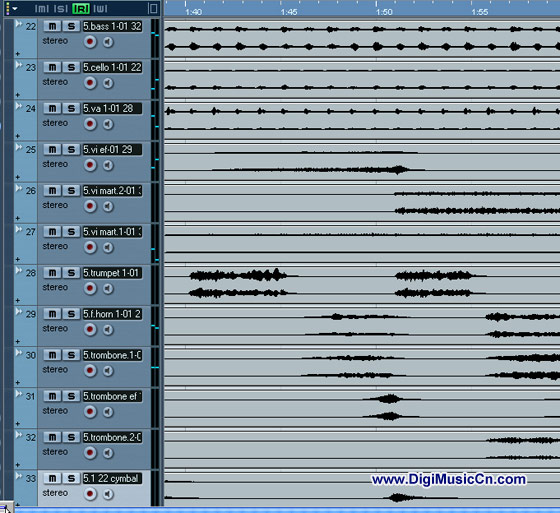Image resolution: width=560 pixels, height=513 pixels.
Task: Mute the 5.vi ef track
Action: (x=52, y=149)
